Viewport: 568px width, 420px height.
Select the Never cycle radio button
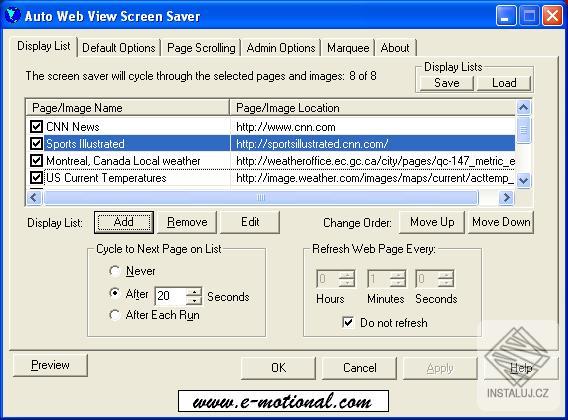pyautogui.click(x=114, y=271)
